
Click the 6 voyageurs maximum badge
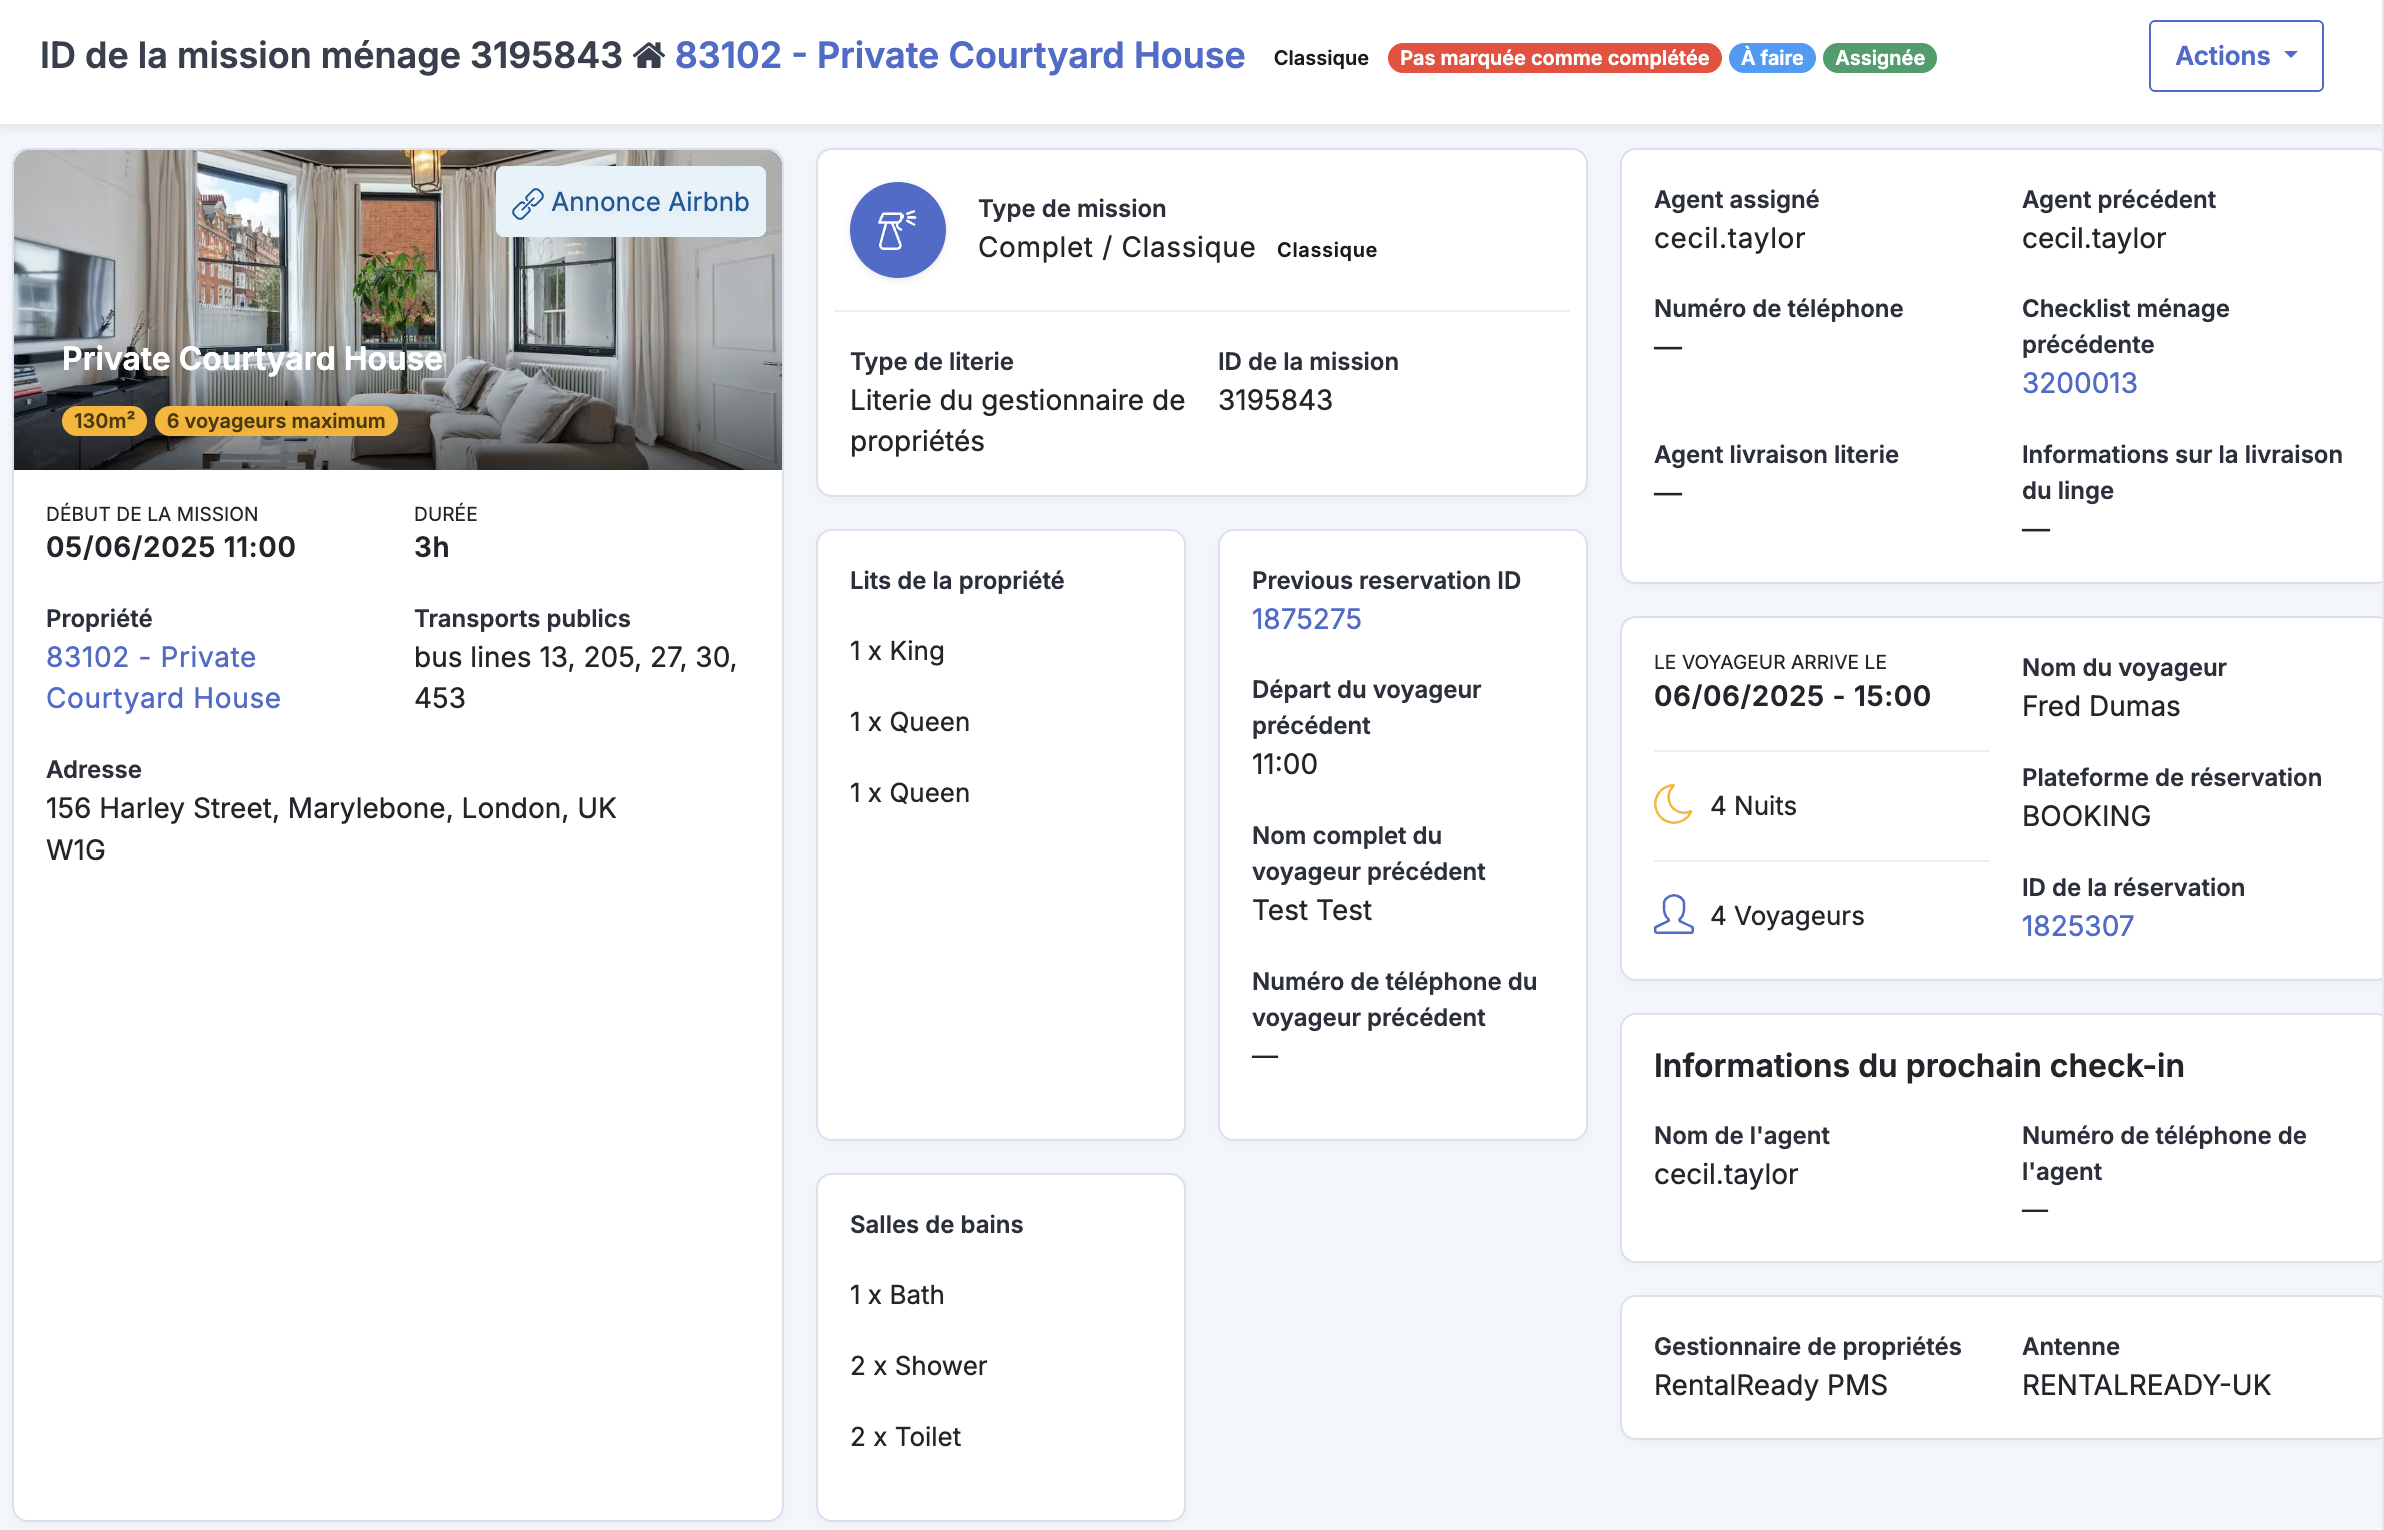pyautogui.click(x=276, y=421)
